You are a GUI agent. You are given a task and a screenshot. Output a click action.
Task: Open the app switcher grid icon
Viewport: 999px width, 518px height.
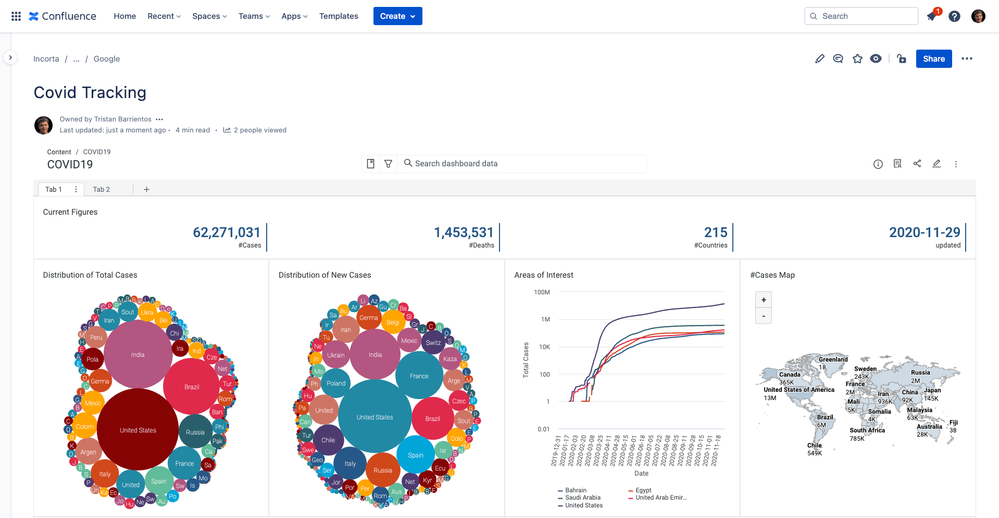(x=16, y=16)
